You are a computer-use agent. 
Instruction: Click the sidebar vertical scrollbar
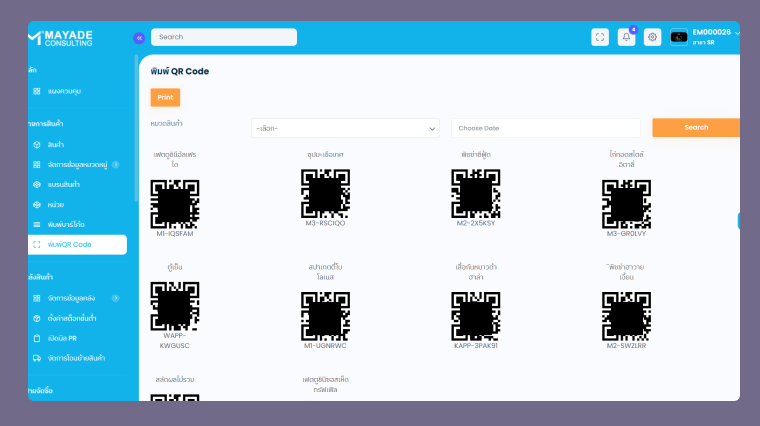coord(136,128)
